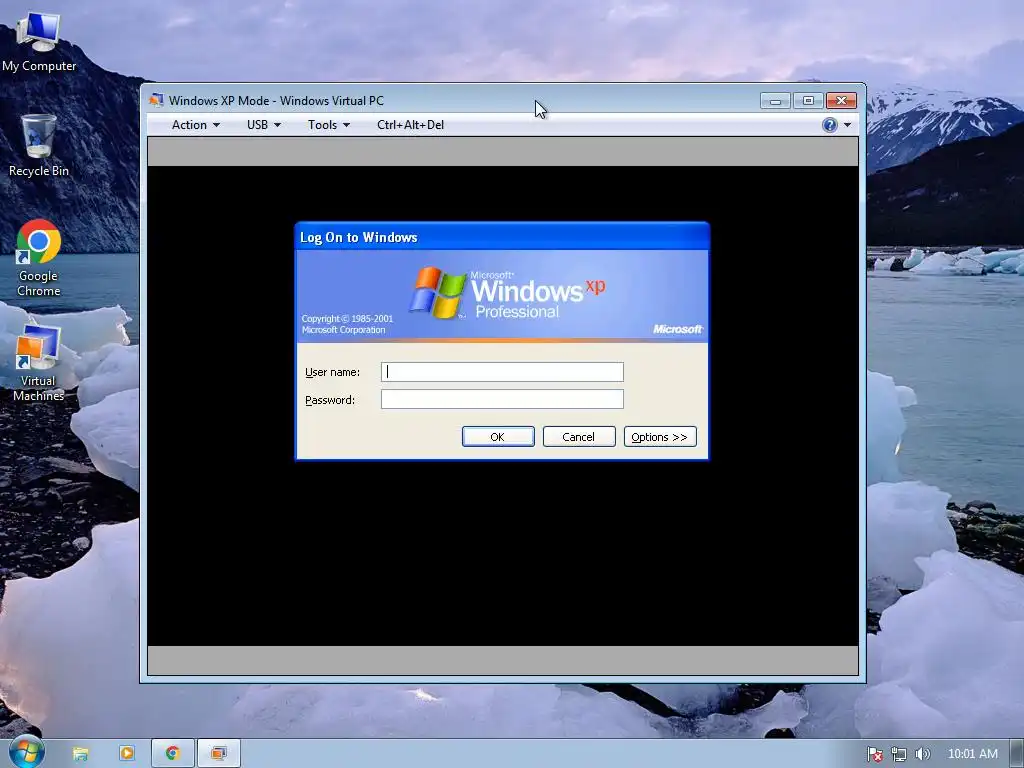The width and height of the screenshot is (1024, 768).
Task: Click the 10:01 AM taskbar clock
Action: 972,754
